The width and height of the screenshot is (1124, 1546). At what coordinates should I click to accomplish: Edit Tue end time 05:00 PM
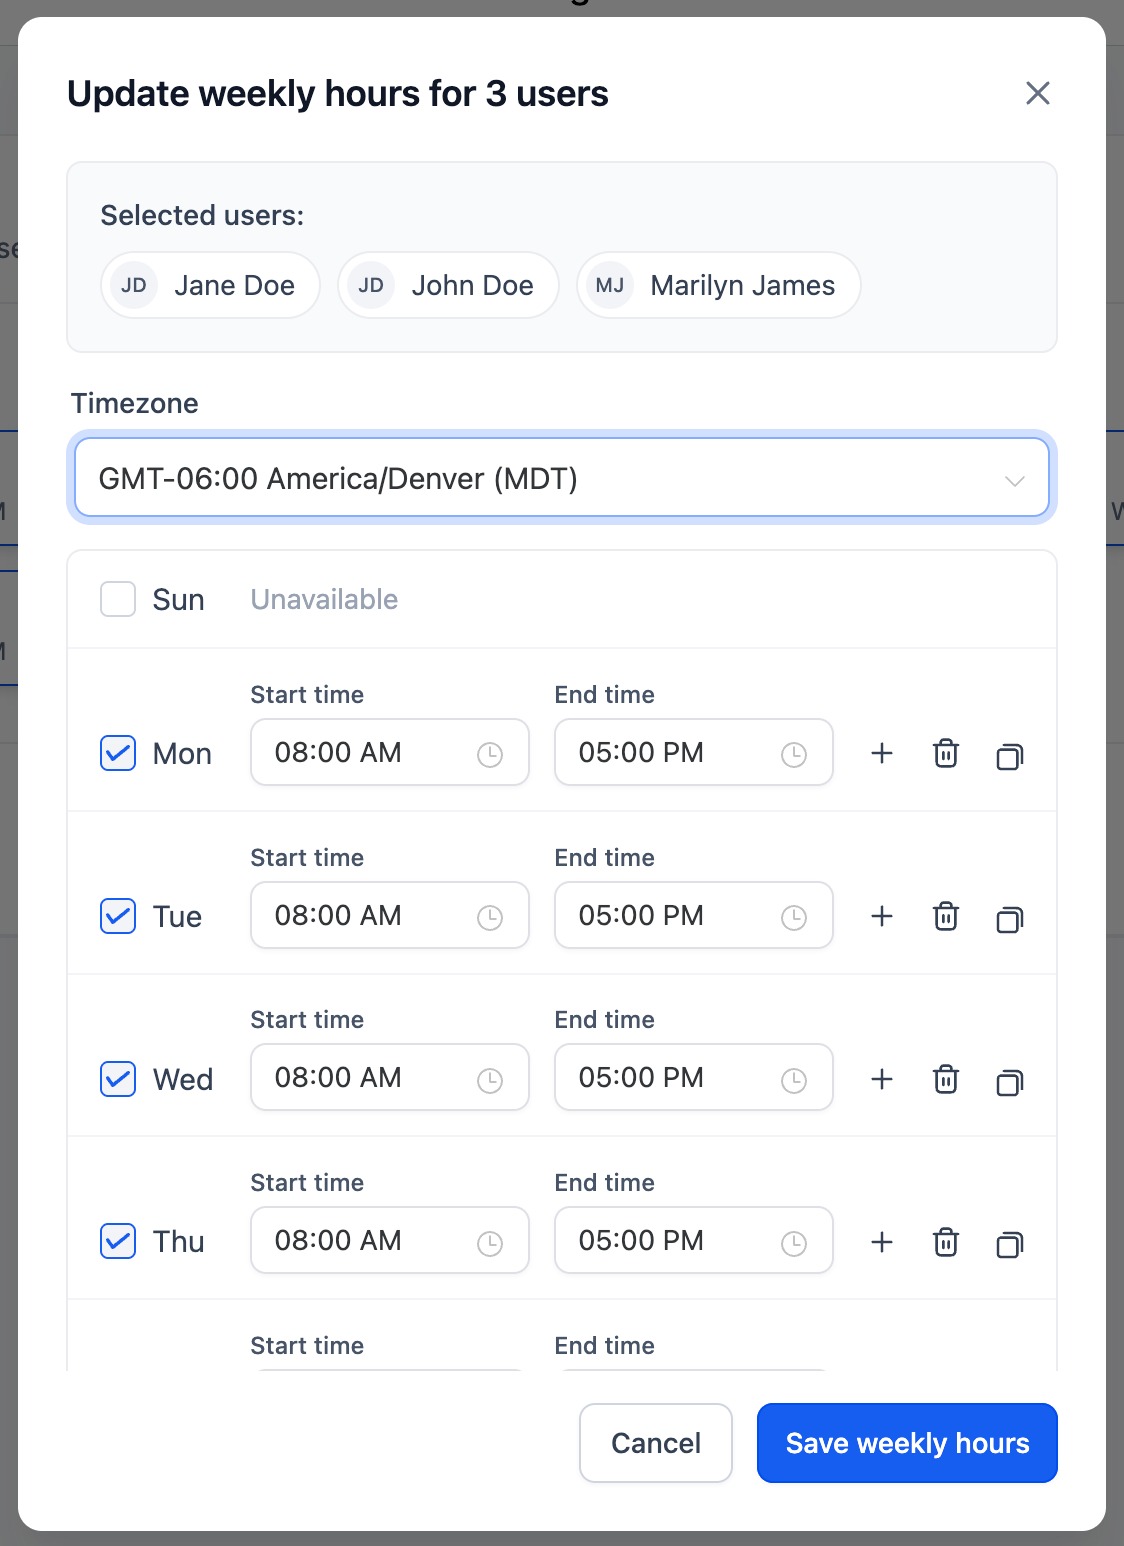tap(694, 915)
